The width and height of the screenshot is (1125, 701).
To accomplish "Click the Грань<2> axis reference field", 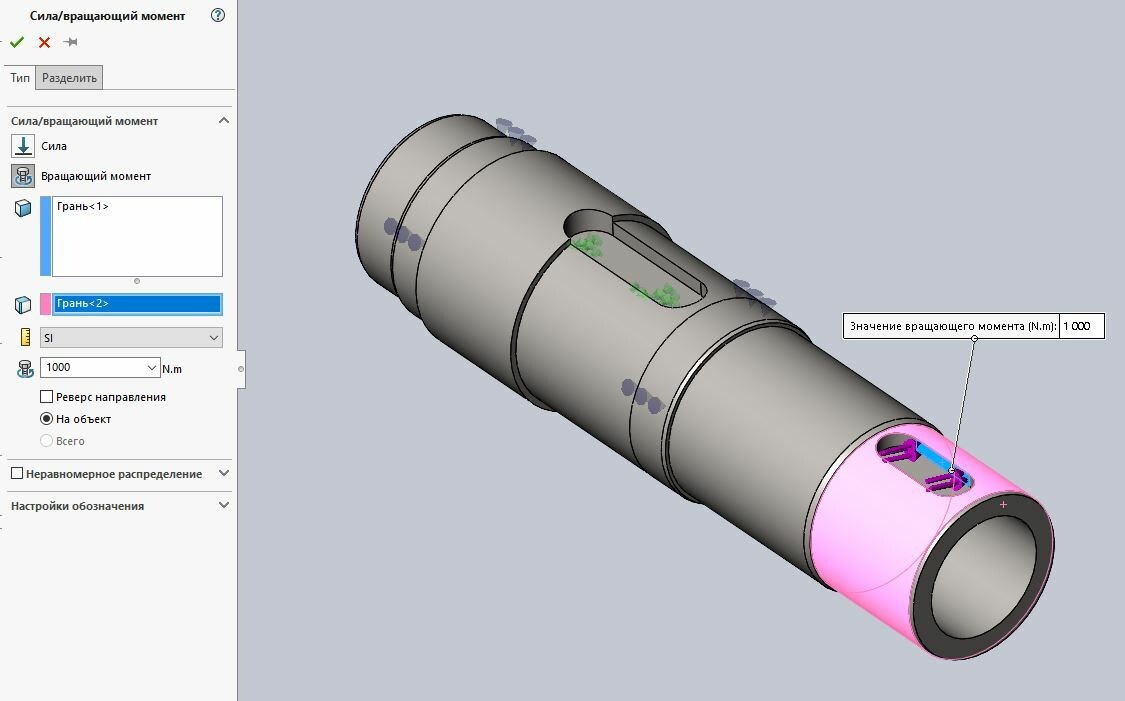I will coord(137,304).
